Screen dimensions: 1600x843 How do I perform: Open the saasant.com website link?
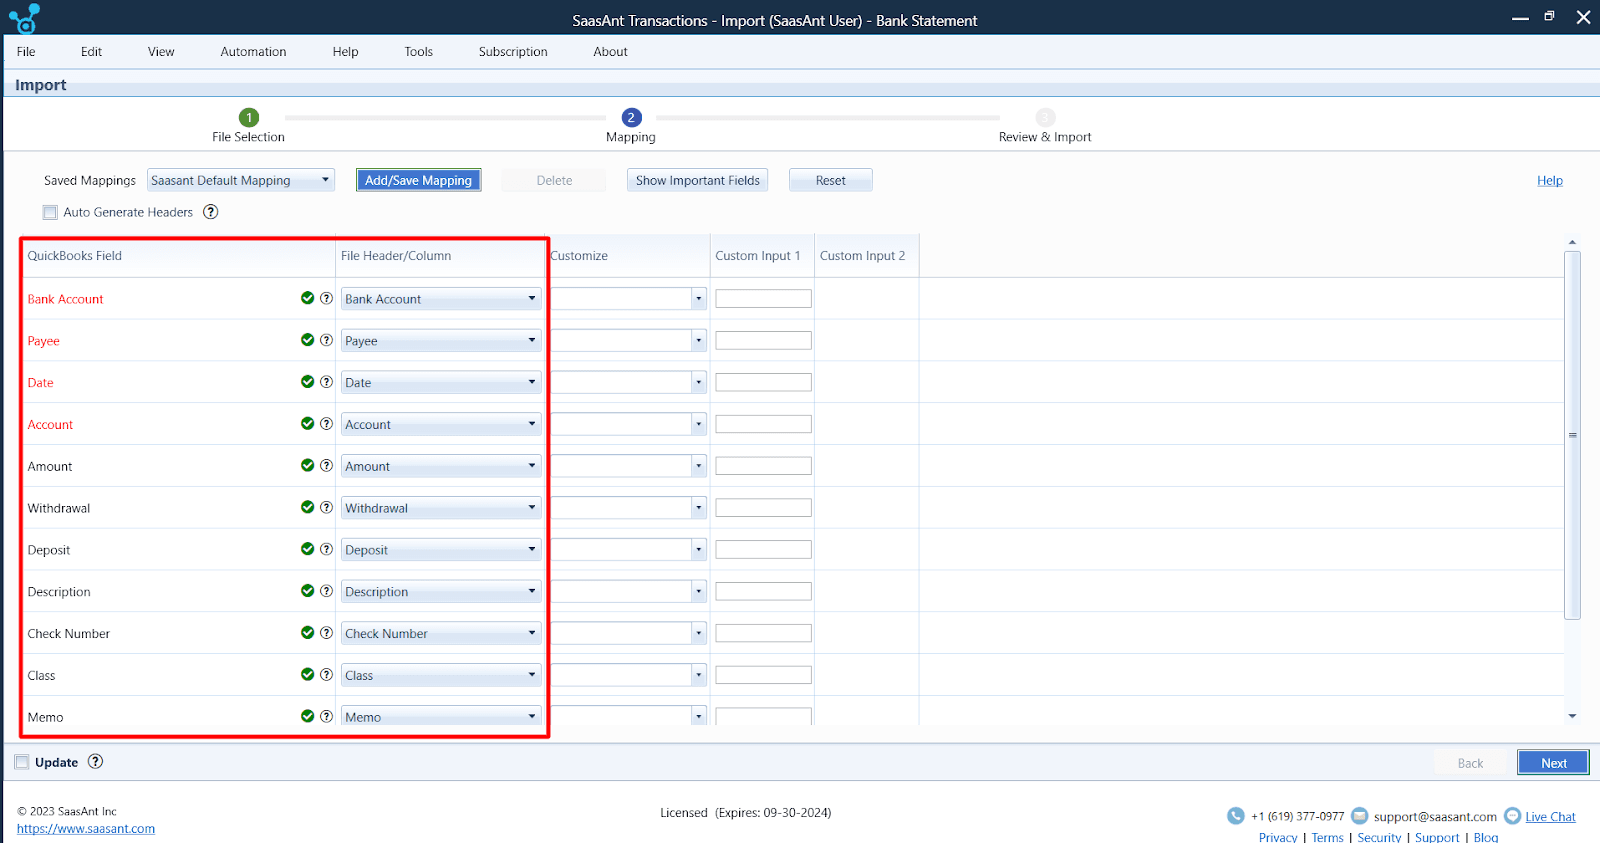(86, 829)
